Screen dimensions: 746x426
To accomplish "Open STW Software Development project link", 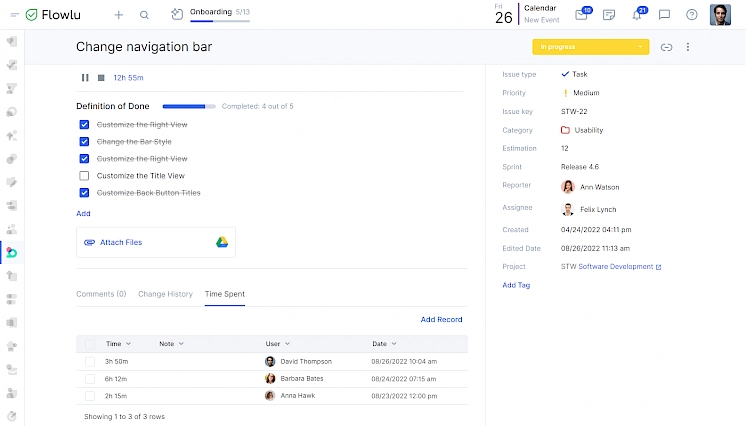I will tap(610, 267).
